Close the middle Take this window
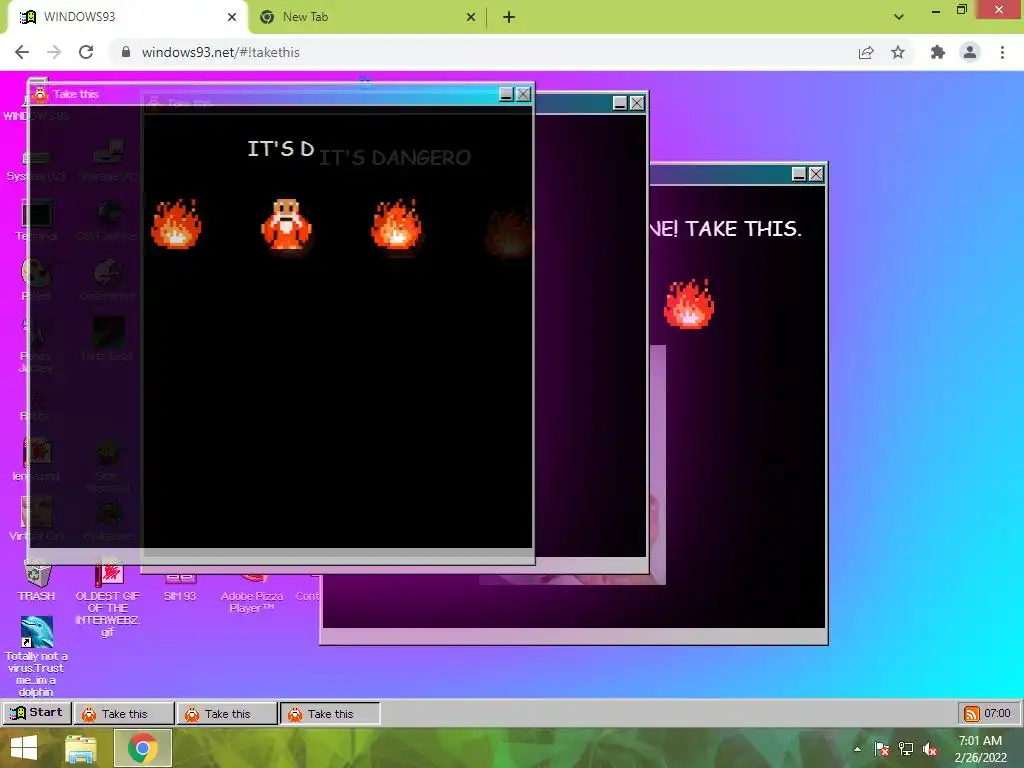Screen dimensions: 1024x768 (x=637, y=103)
